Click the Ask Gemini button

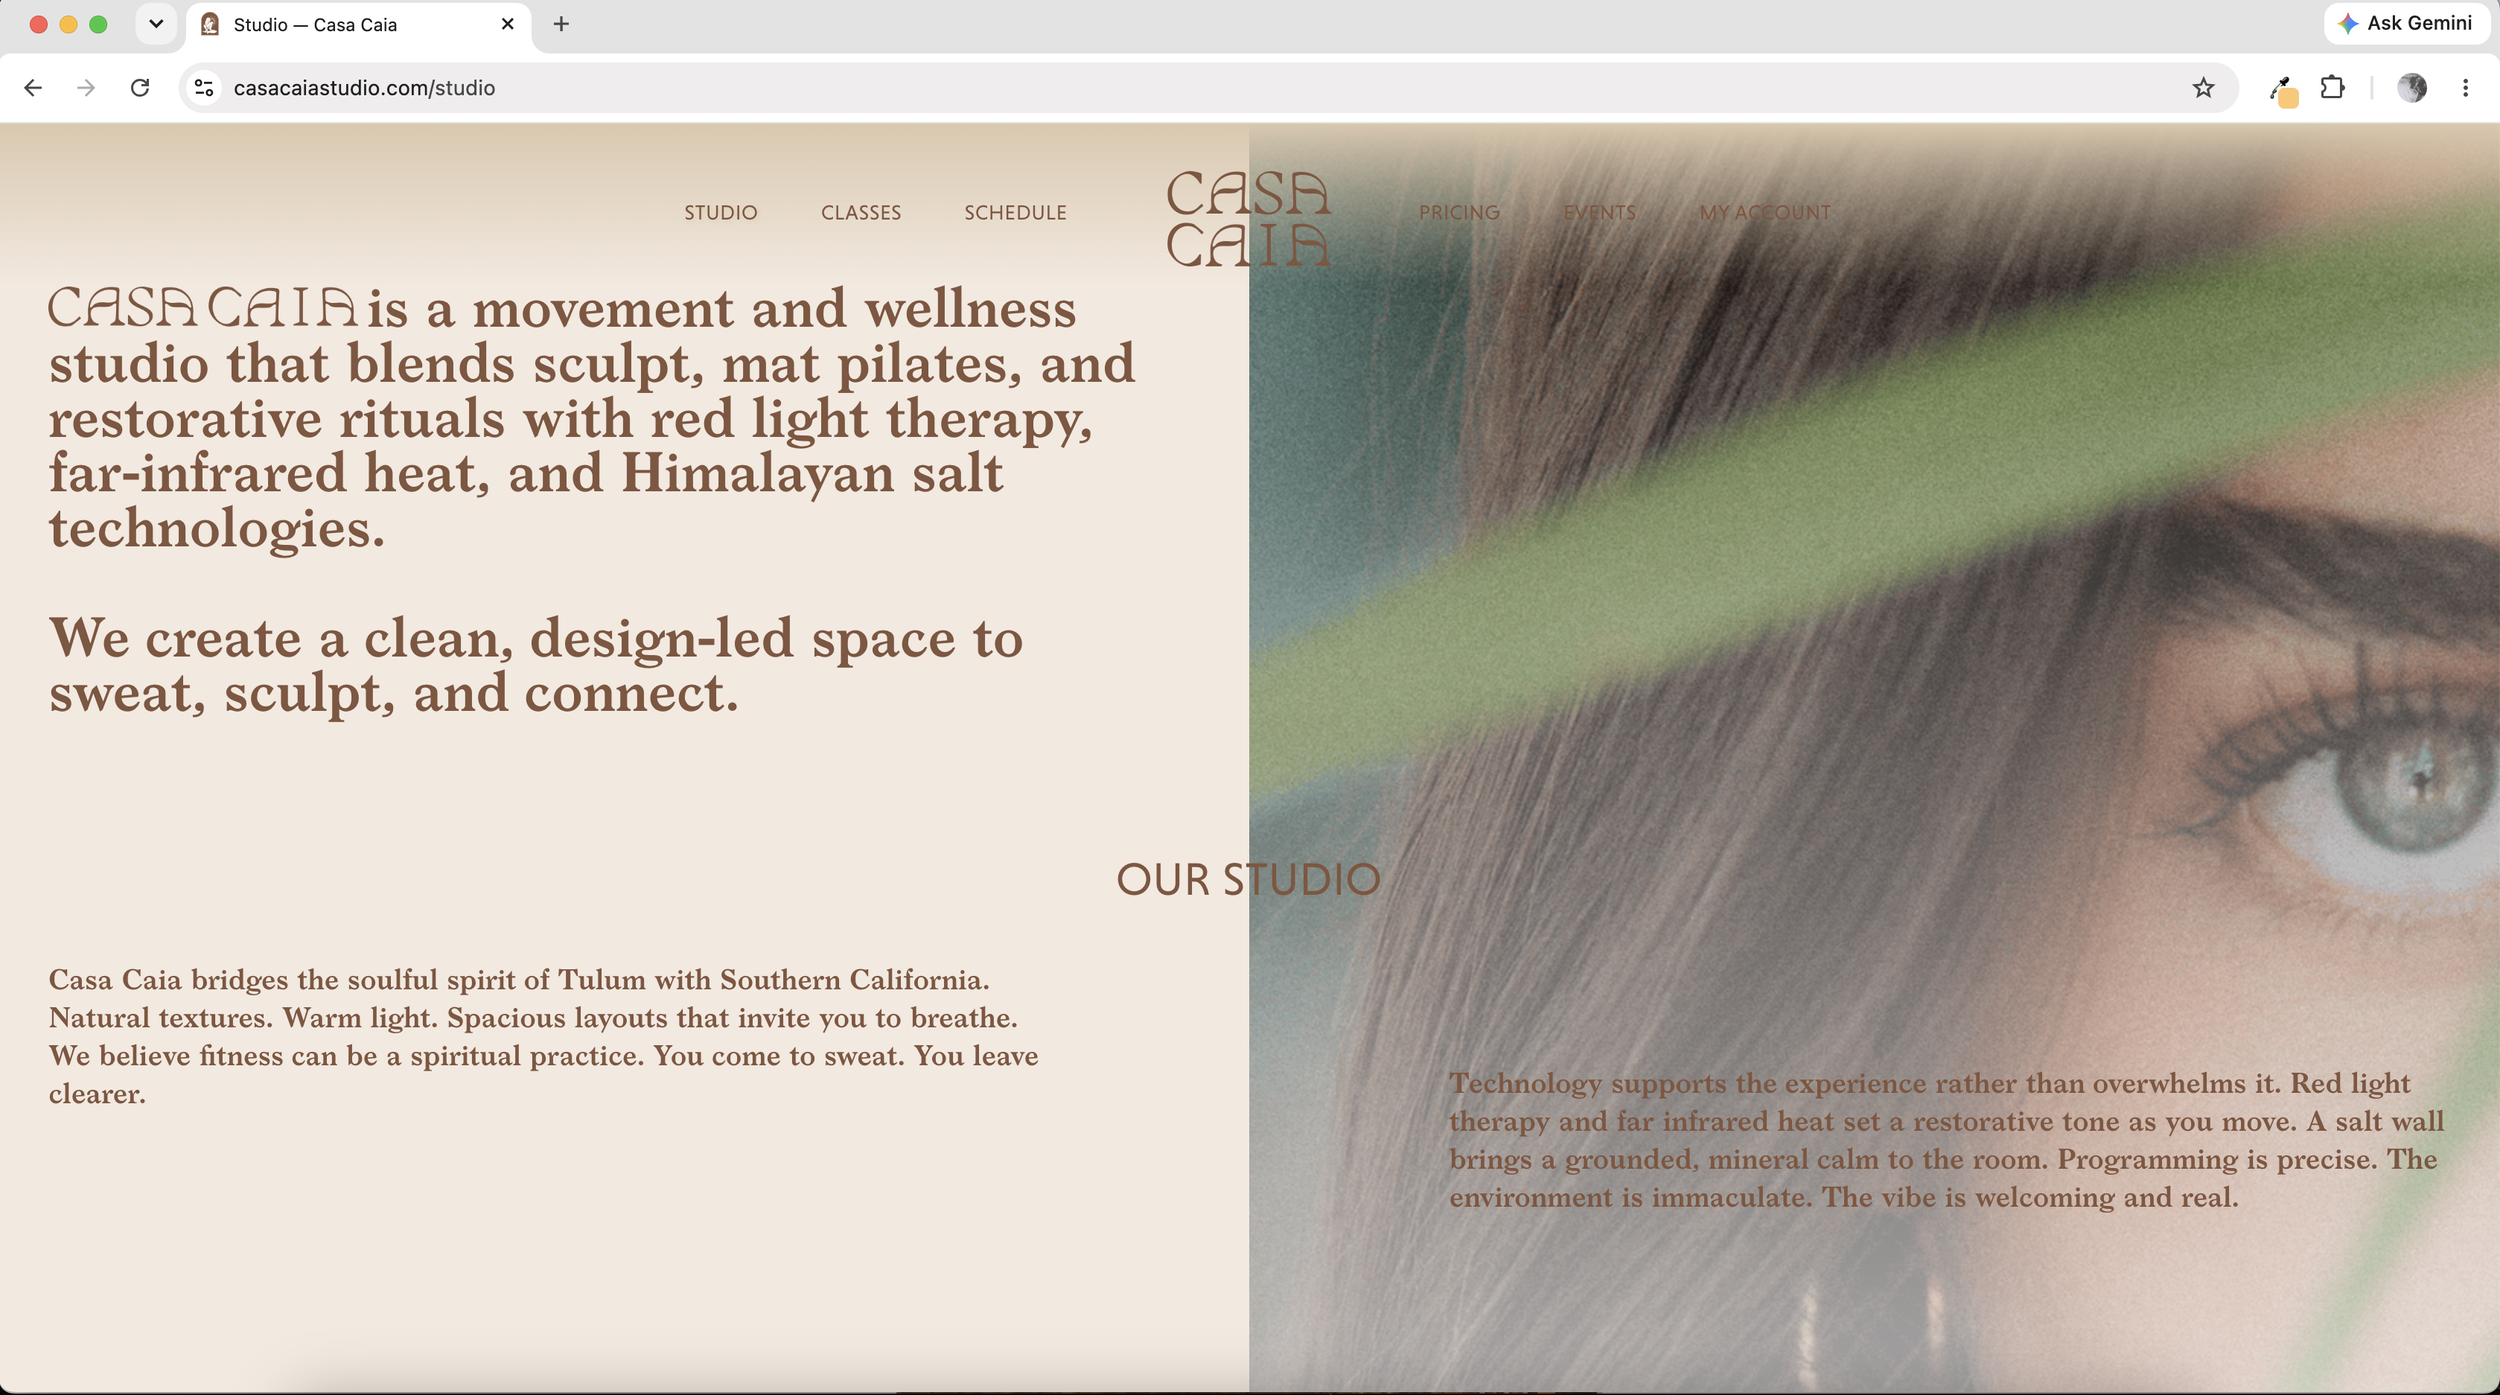coord(2404,23)
